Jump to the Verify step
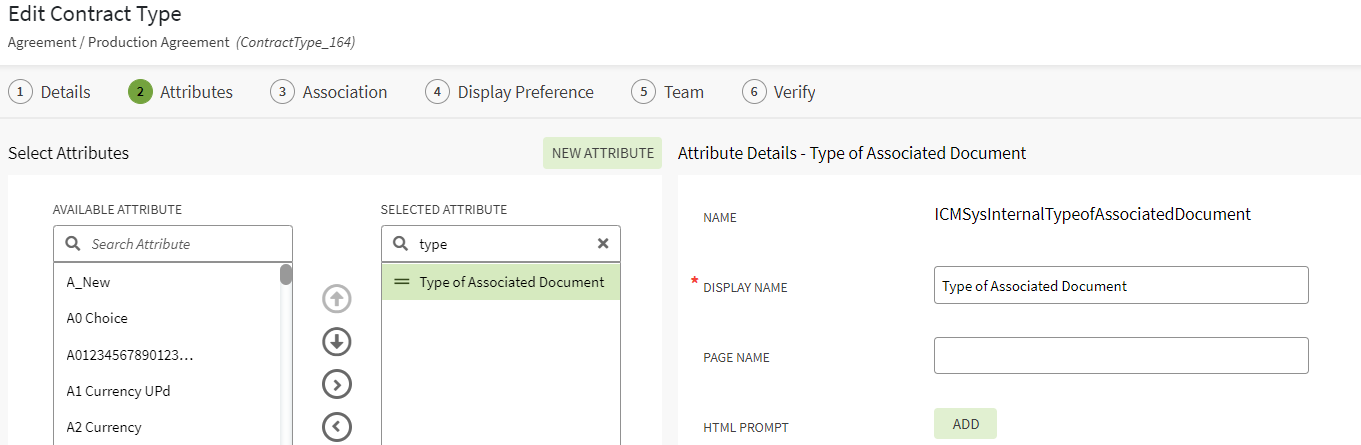 coord(779,92)
